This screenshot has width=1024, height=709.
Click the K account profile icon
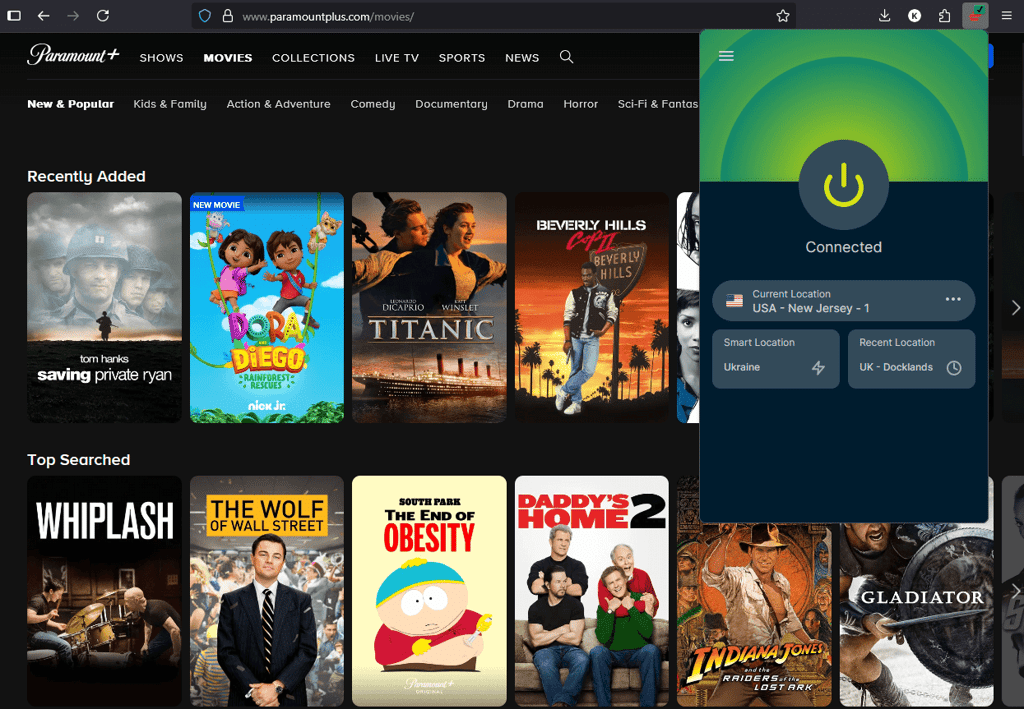(x=914, y=16)
